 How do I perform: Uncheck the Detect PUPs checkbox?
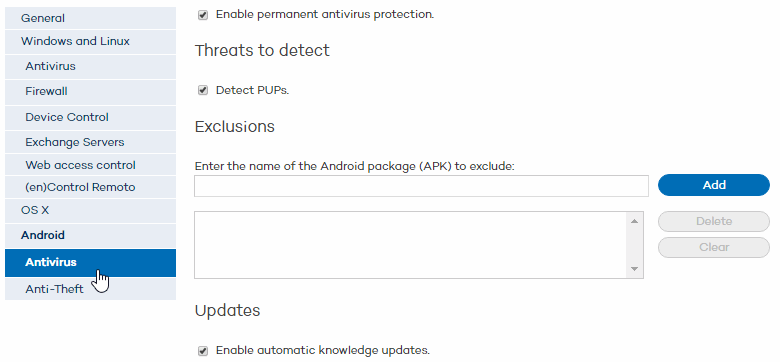[202, 90]
